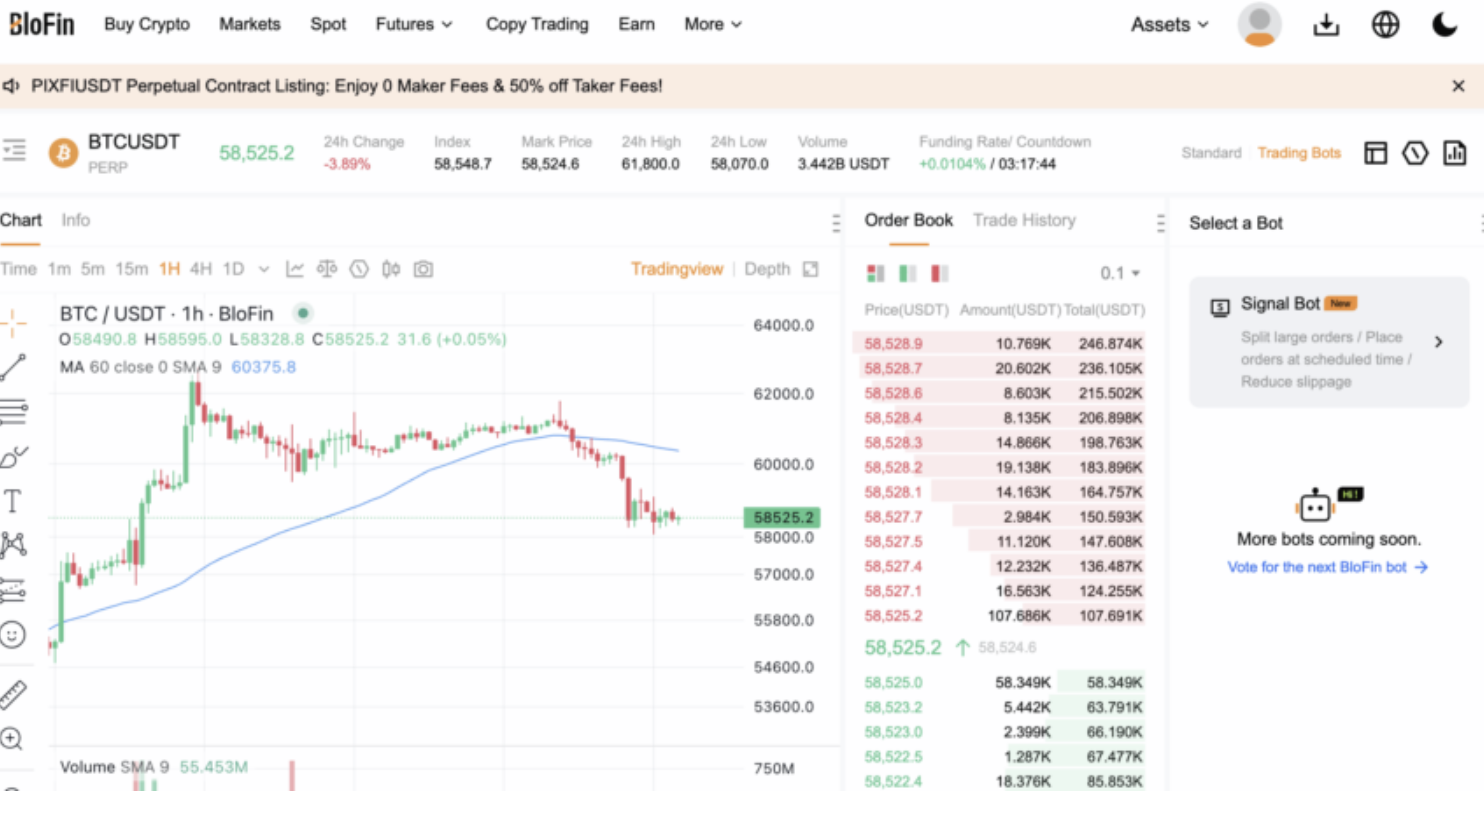
Task: Open the Earn page
Action: click(636, 24)
